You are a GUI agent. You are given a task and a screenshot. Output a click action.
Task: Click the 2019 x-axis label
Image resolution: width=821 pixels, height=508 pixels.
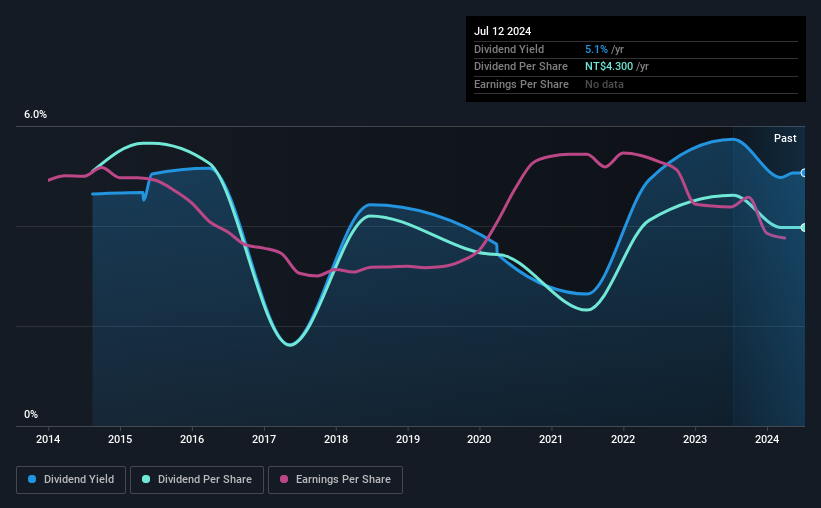click(x=408, y=439)
